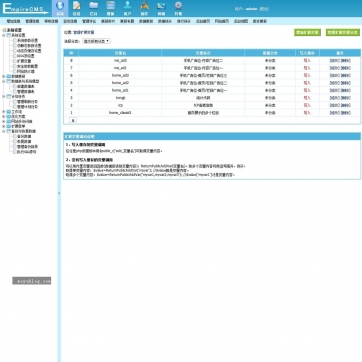This screenshot has width=362, height=362.
Task: Select the home_classid variable name cell
Action: [x=120, y=113]
